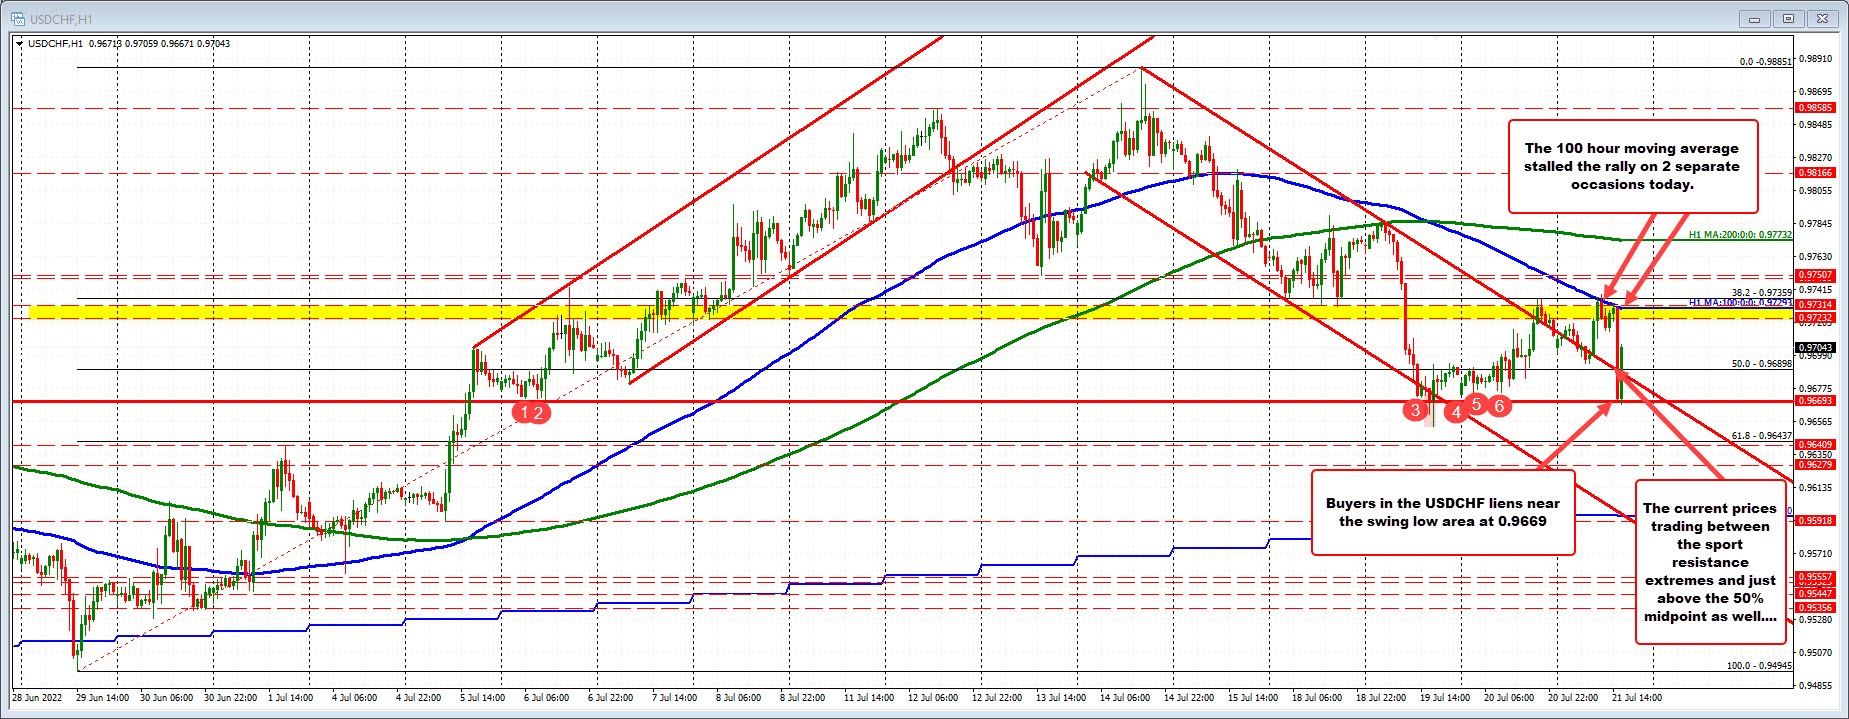1849x719 pixels.
Task: Click the 100.0 - 0.94945 Fibonacci label
Action: (1759, 665)
